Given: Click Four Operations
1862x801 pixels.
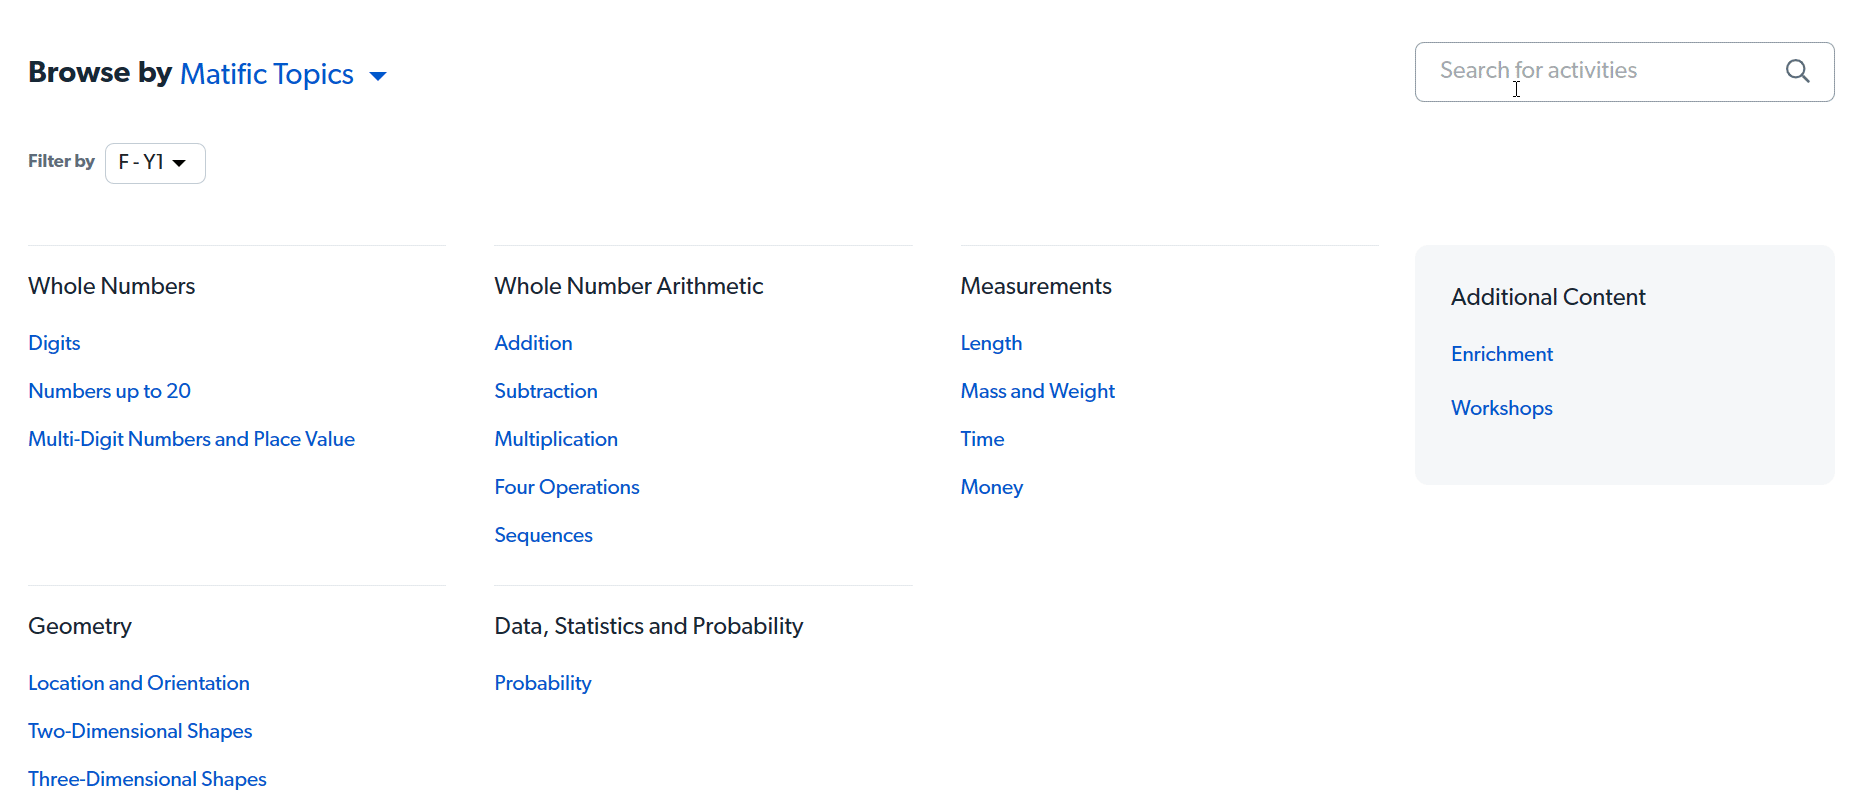Looking at the screenshot, I should tap(566, 486).
